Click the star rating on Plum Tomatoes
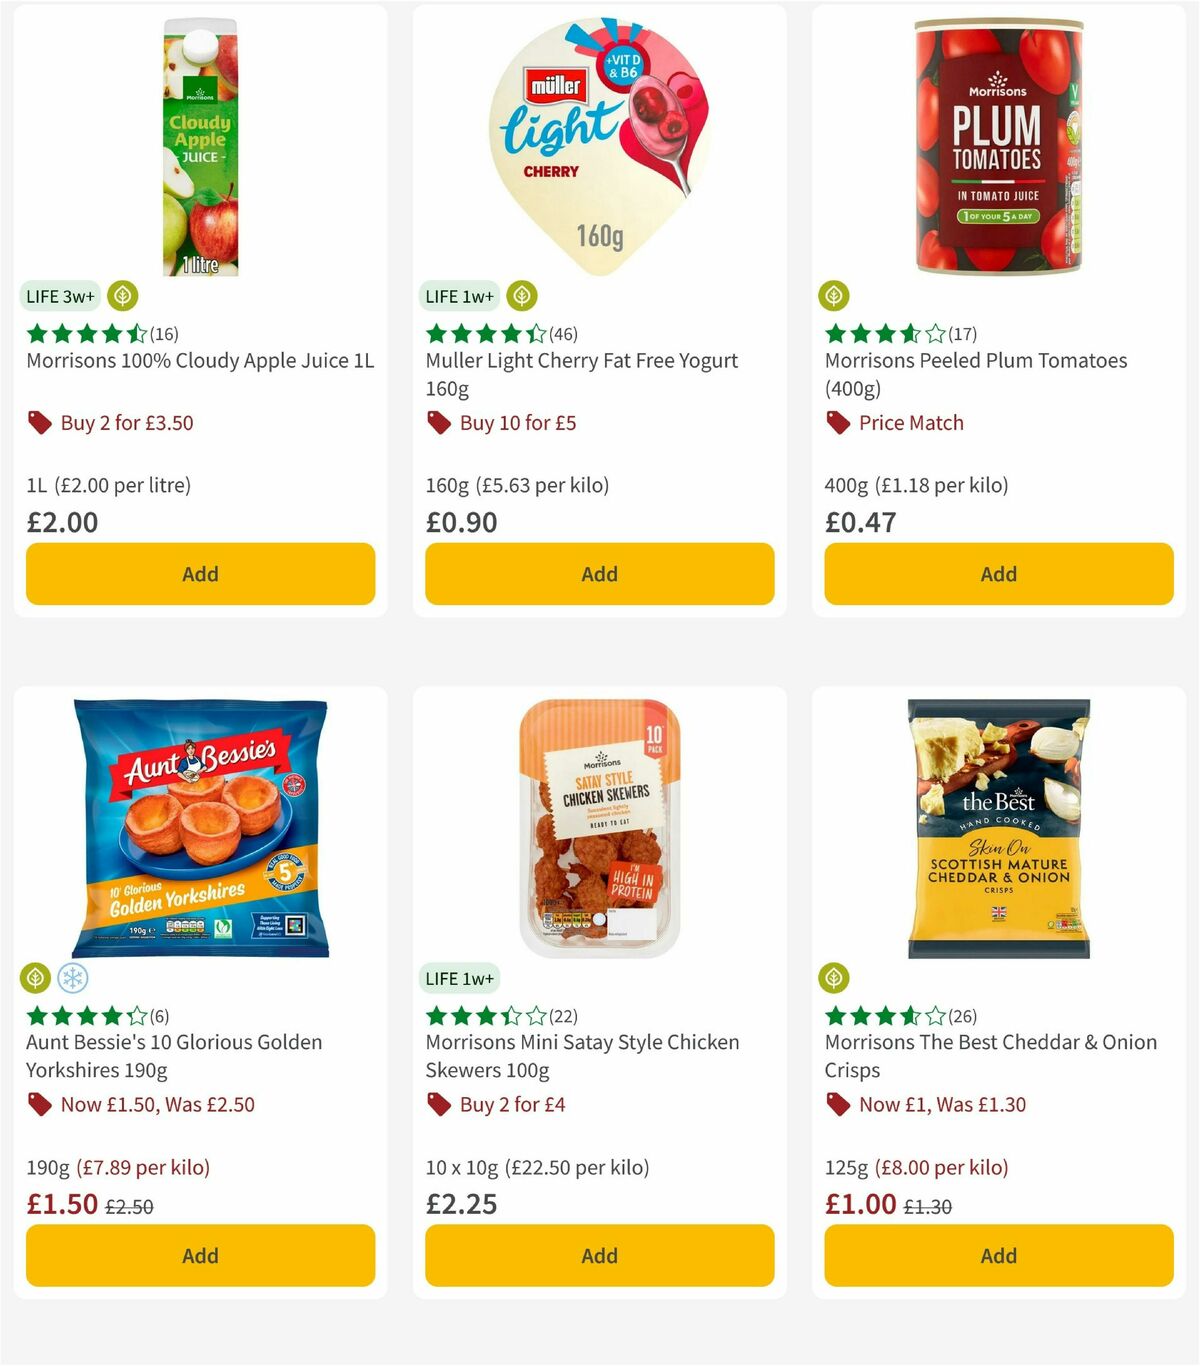This screenshot has width=1200, height=1366. click(885, 334)
